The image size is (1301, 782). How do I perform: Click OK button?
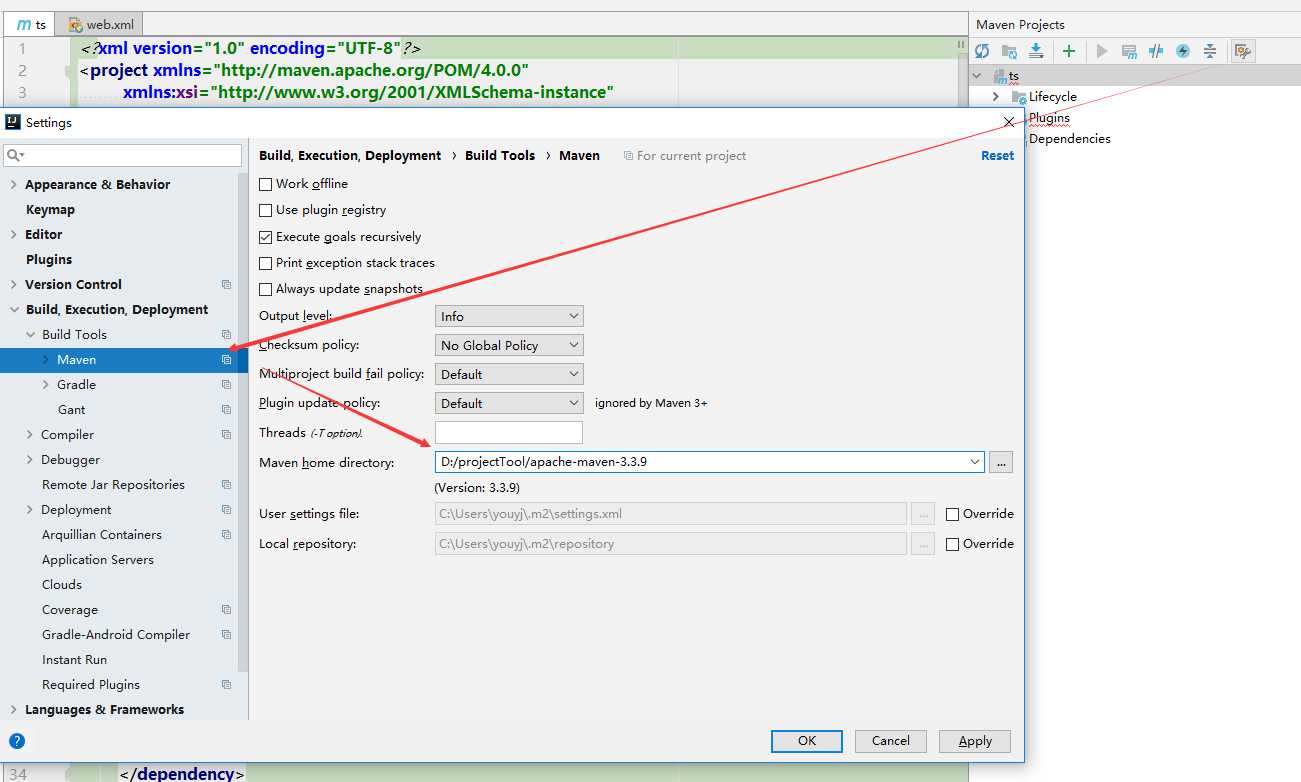click(x=807, y=741)
